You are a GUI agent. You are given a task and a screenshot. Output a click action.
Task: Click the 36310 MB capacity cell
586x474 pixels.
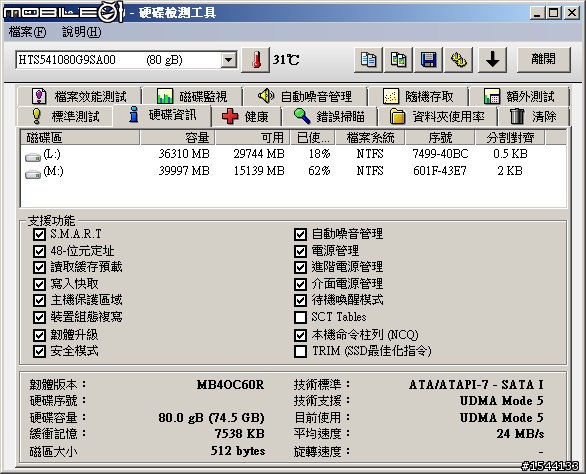(x=184, y=154)
